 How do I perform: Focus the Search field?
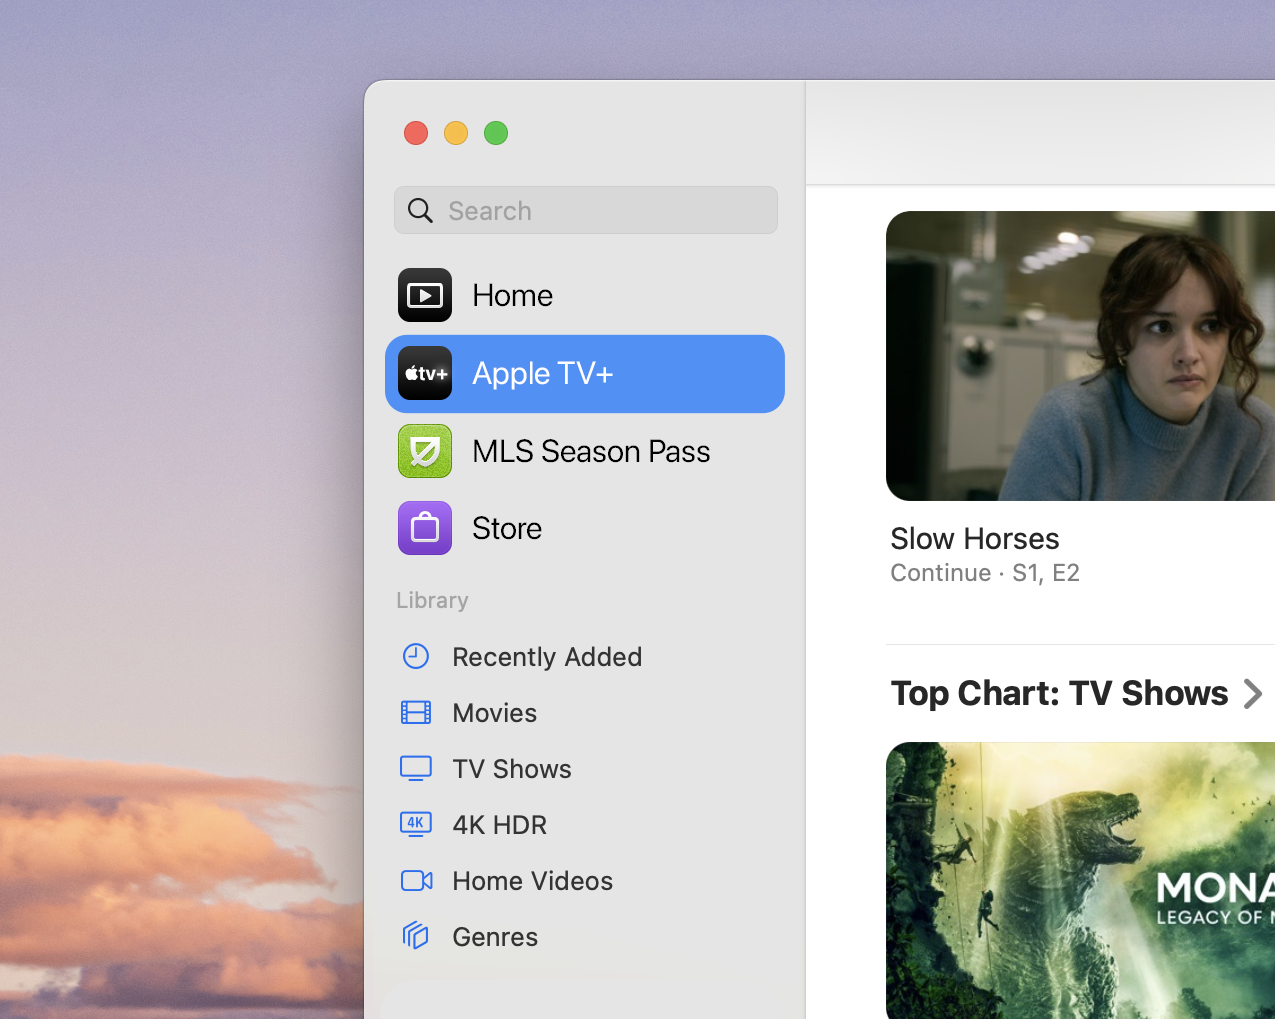586,210
